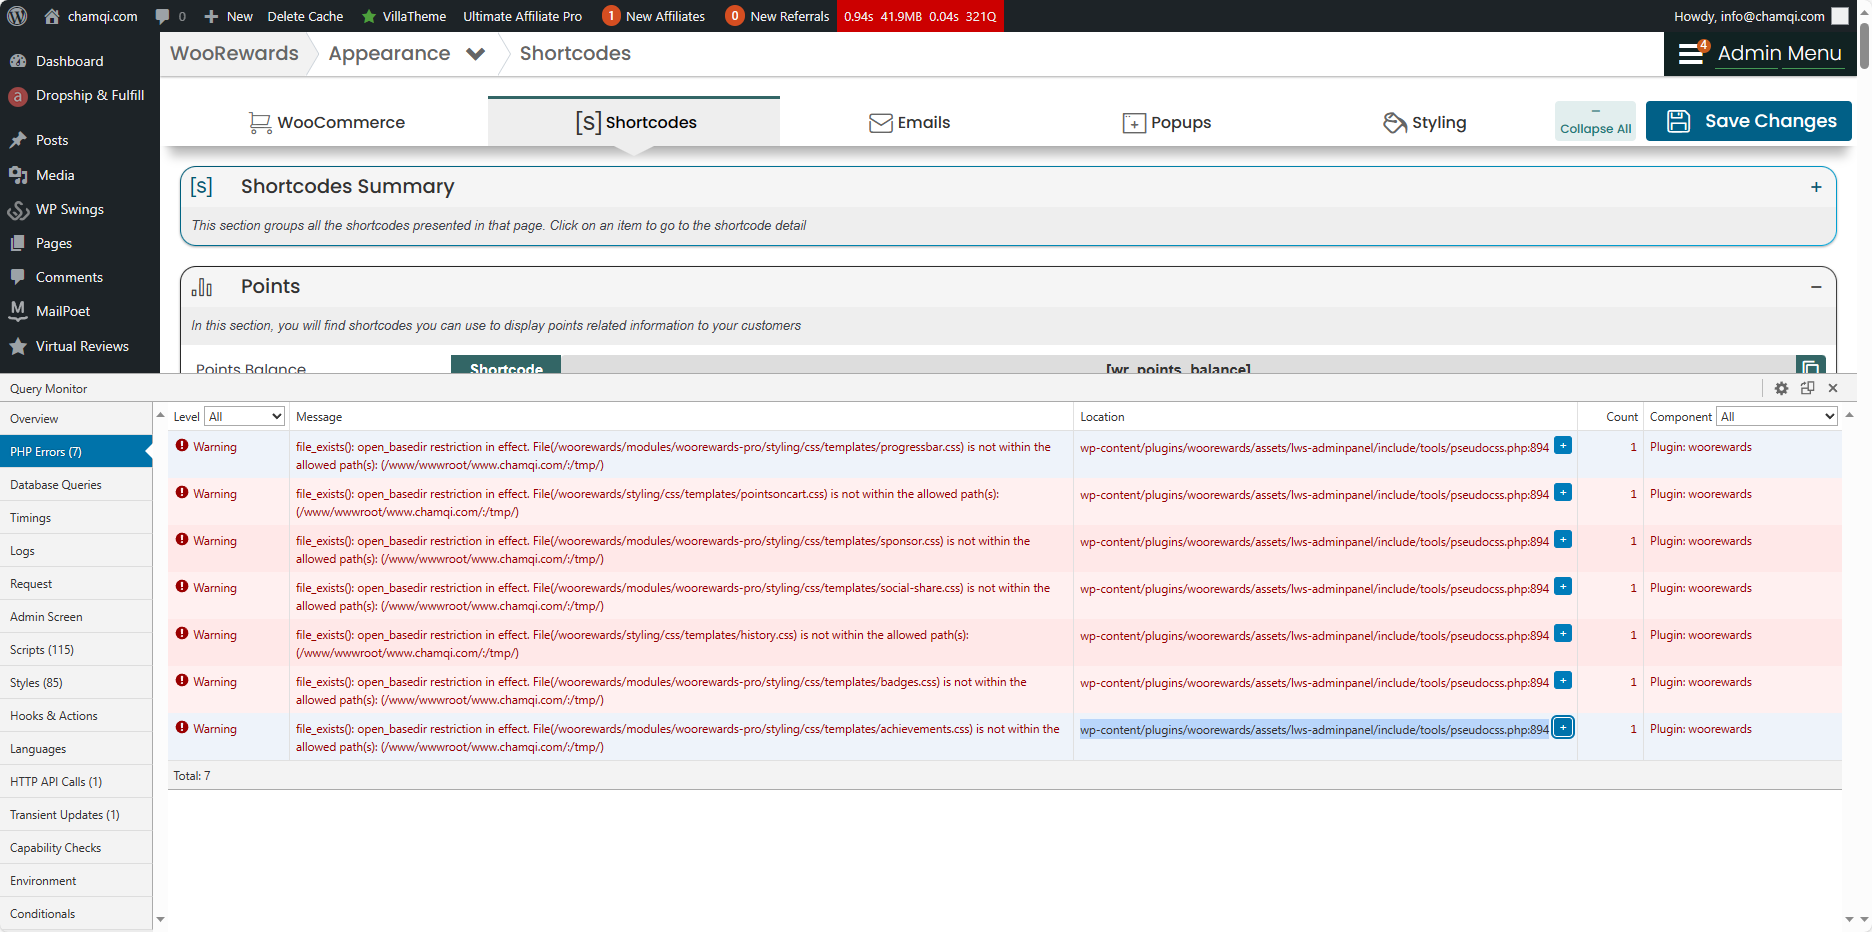Image resolution: width=1872 pixels, height=932 pixels.
Task: Open Timings panel
Action: (x=76, y=518)
